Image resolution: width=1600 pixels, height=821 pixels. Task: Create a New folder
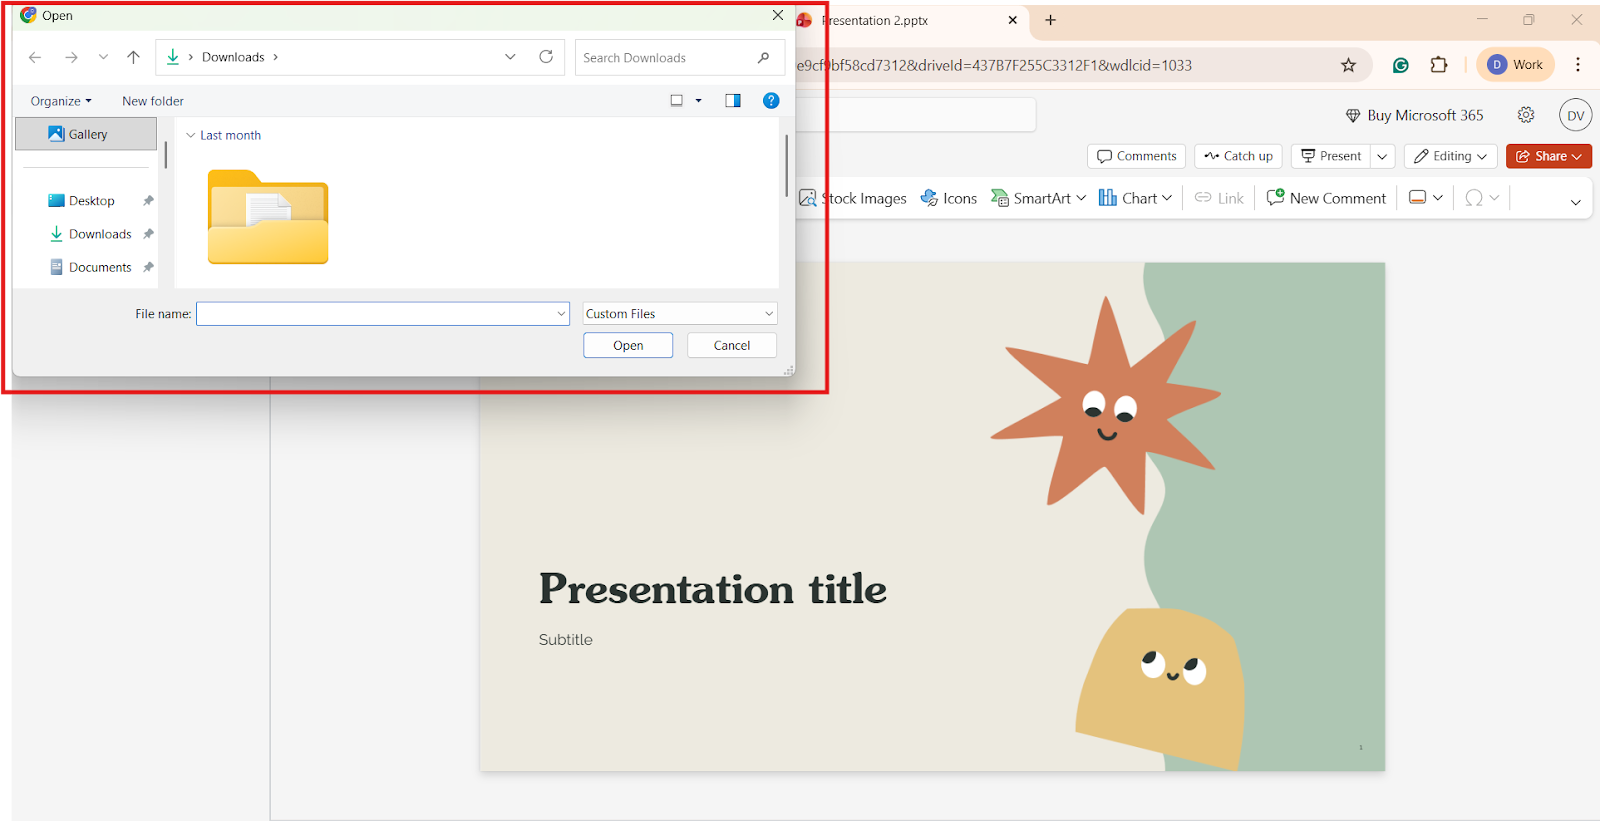pyautogui.click(x=153, y=101)
